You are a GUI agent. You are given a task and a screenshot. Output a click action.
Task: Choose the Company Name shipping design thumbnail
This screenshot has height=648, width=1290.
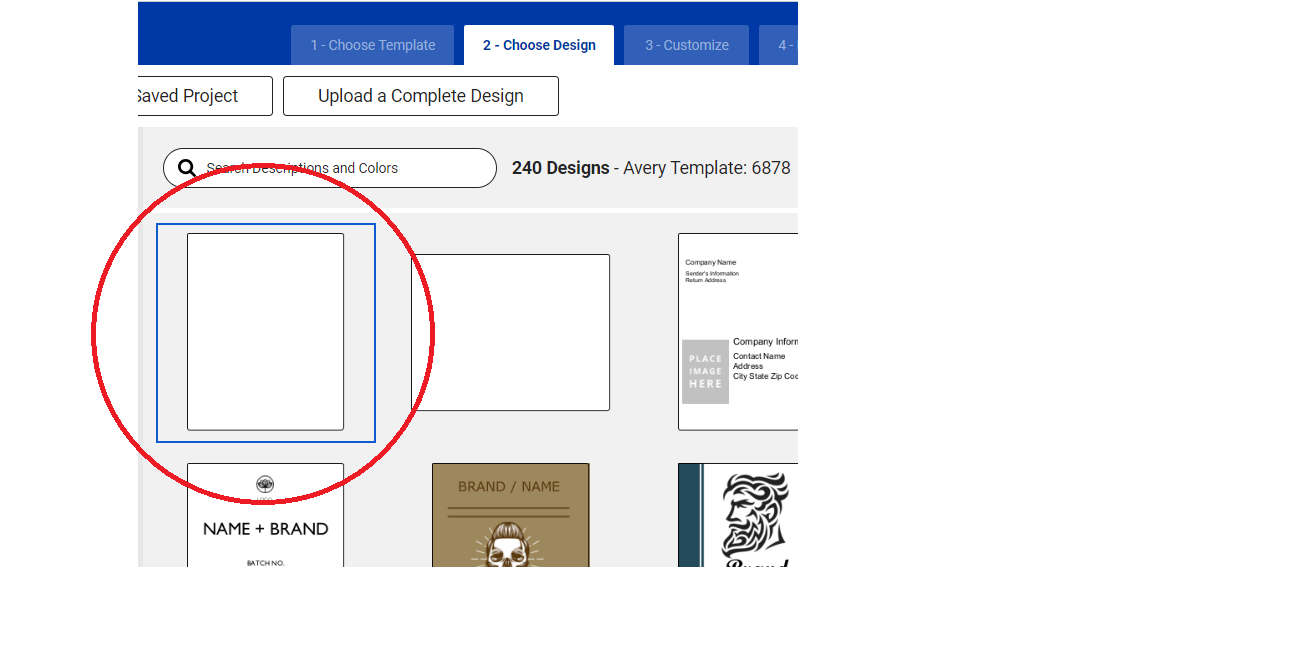(738, 332)
